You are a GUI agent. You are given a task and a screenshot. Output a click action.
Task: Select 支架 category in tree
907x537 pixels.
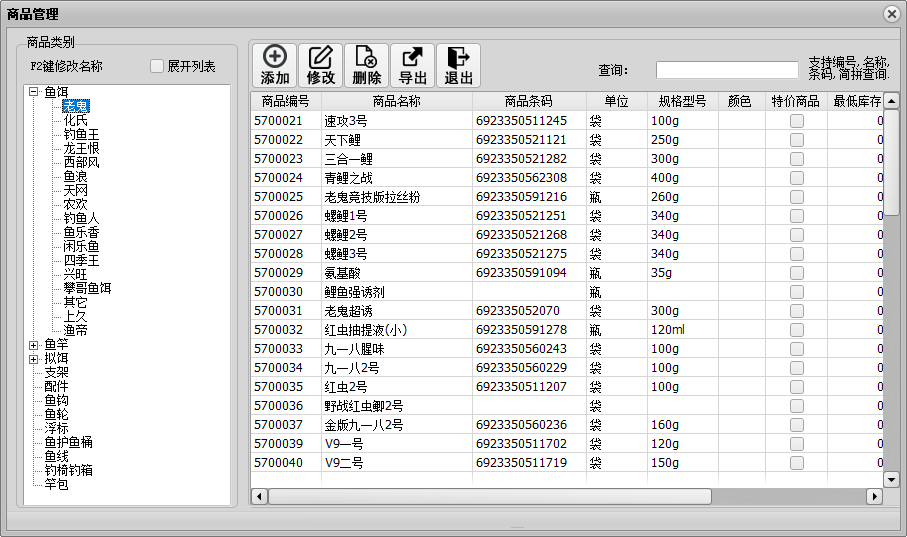57,372
